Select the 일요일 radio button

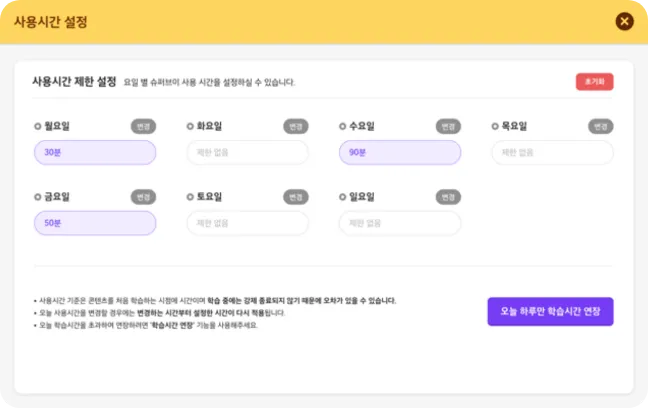click(x=343, y=197)
